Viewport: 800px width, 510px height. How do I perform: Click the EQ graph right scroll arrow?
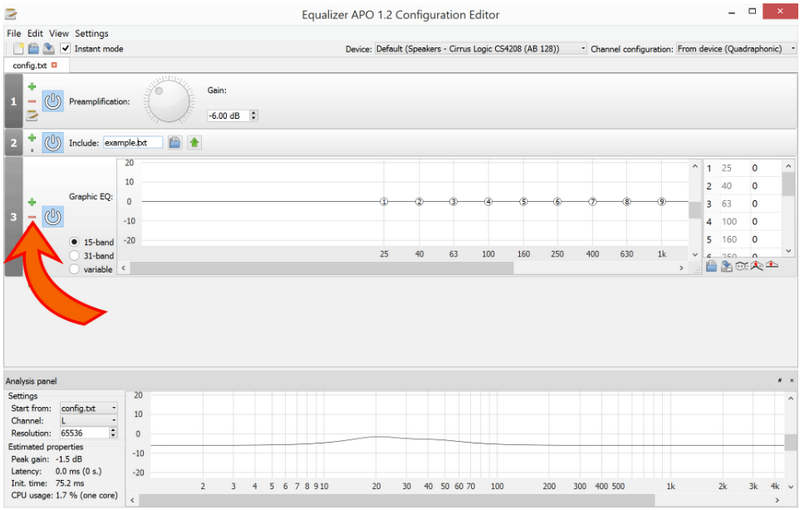[682, 268]
